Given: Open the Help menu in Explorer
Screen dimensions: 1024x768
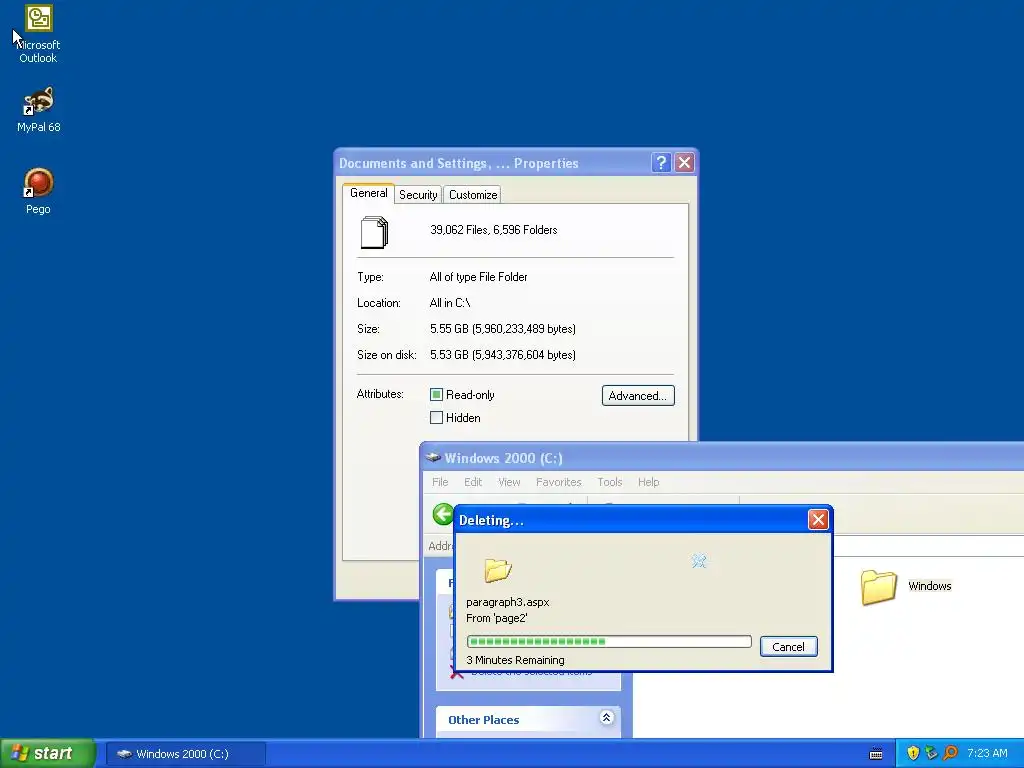Looking at the screenshot, I should coord(648,482).
